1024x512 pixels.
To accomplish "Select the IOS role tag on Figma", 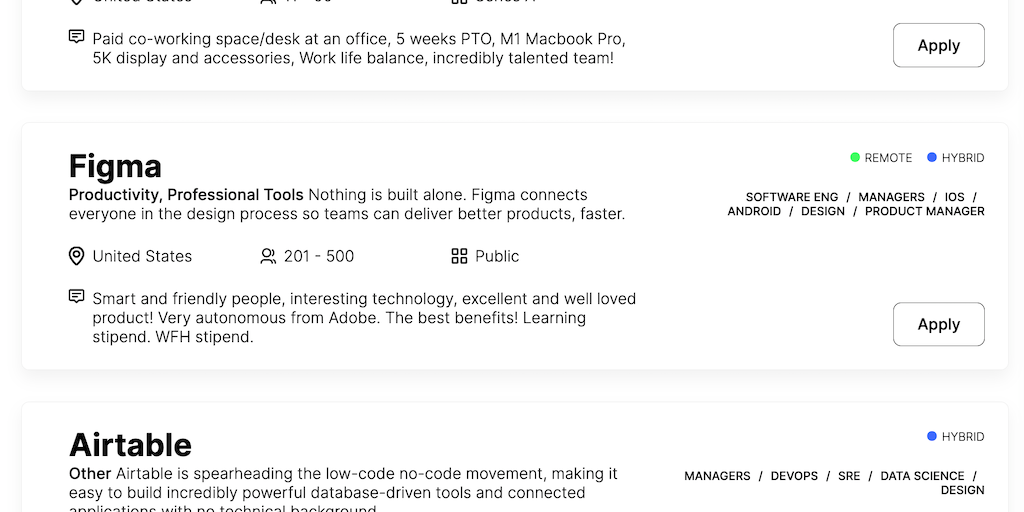I will point(955,197).
